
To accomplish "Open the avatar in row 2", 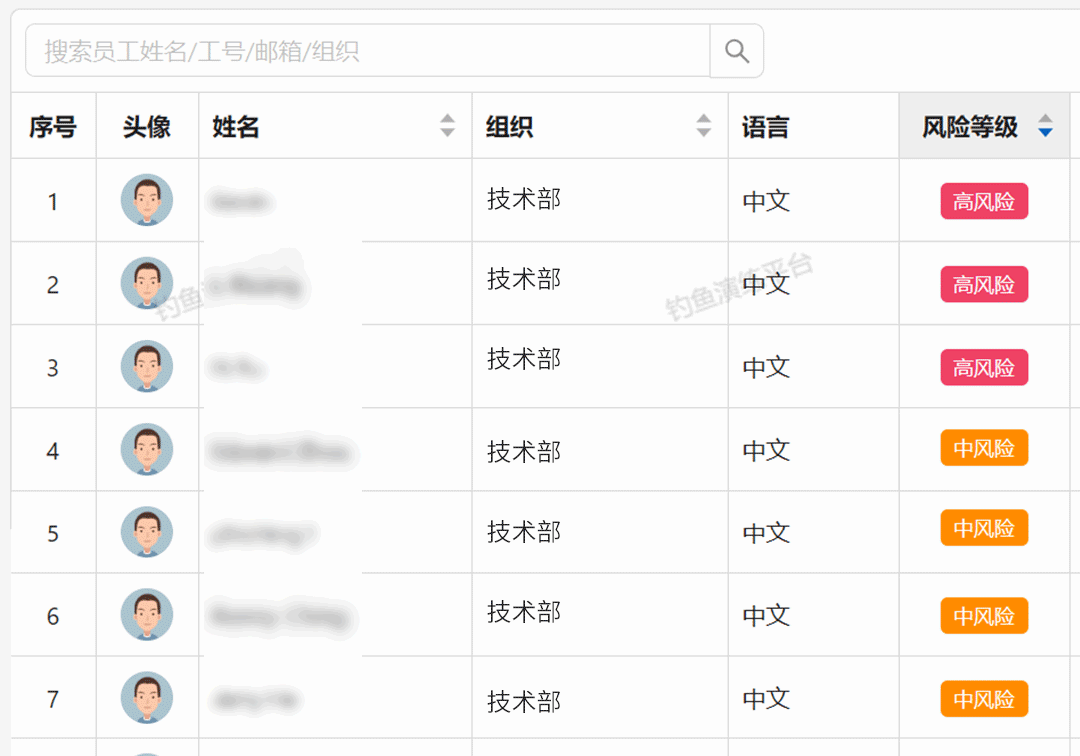I will [147, 283].
